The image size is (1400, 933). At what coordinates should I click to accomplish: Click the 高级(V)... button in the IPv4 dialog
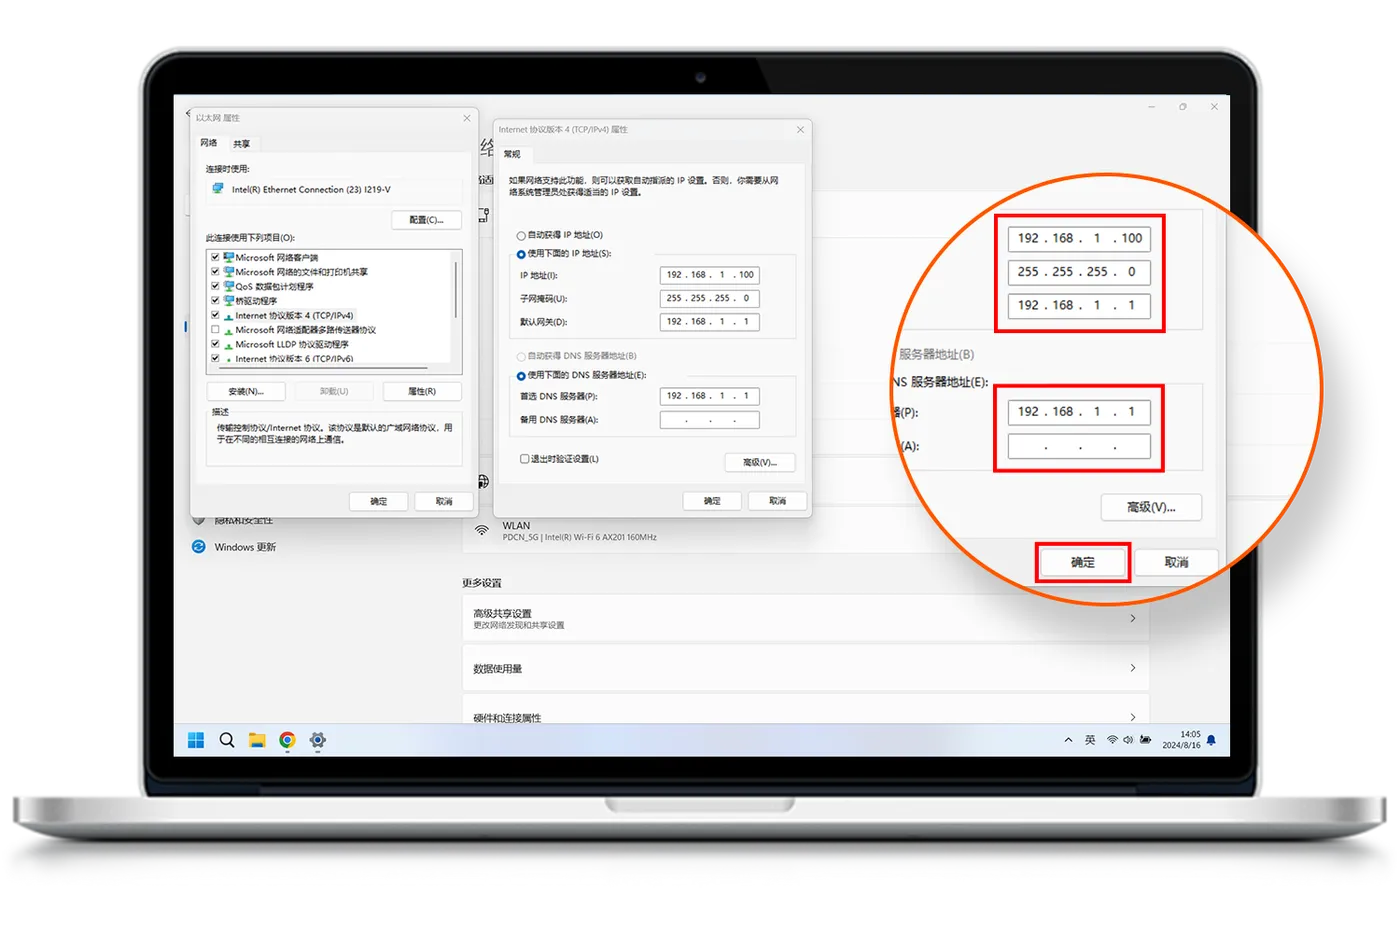point(760,462)
